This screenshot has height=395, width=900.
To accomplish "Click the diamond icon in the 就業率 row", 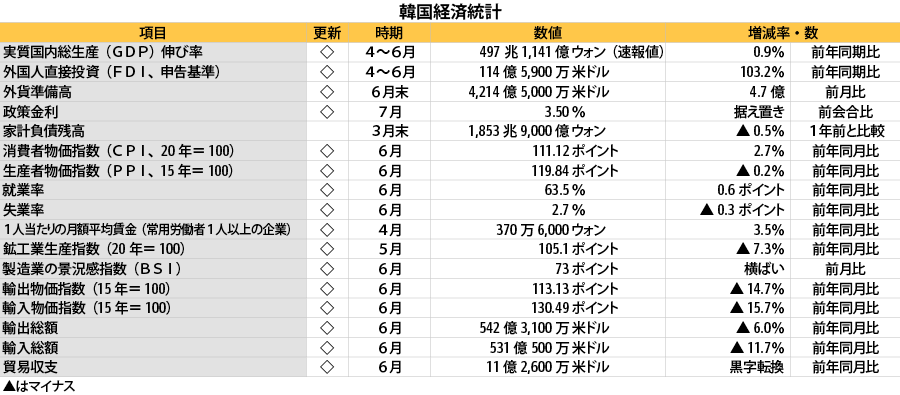I will (327, 190).
